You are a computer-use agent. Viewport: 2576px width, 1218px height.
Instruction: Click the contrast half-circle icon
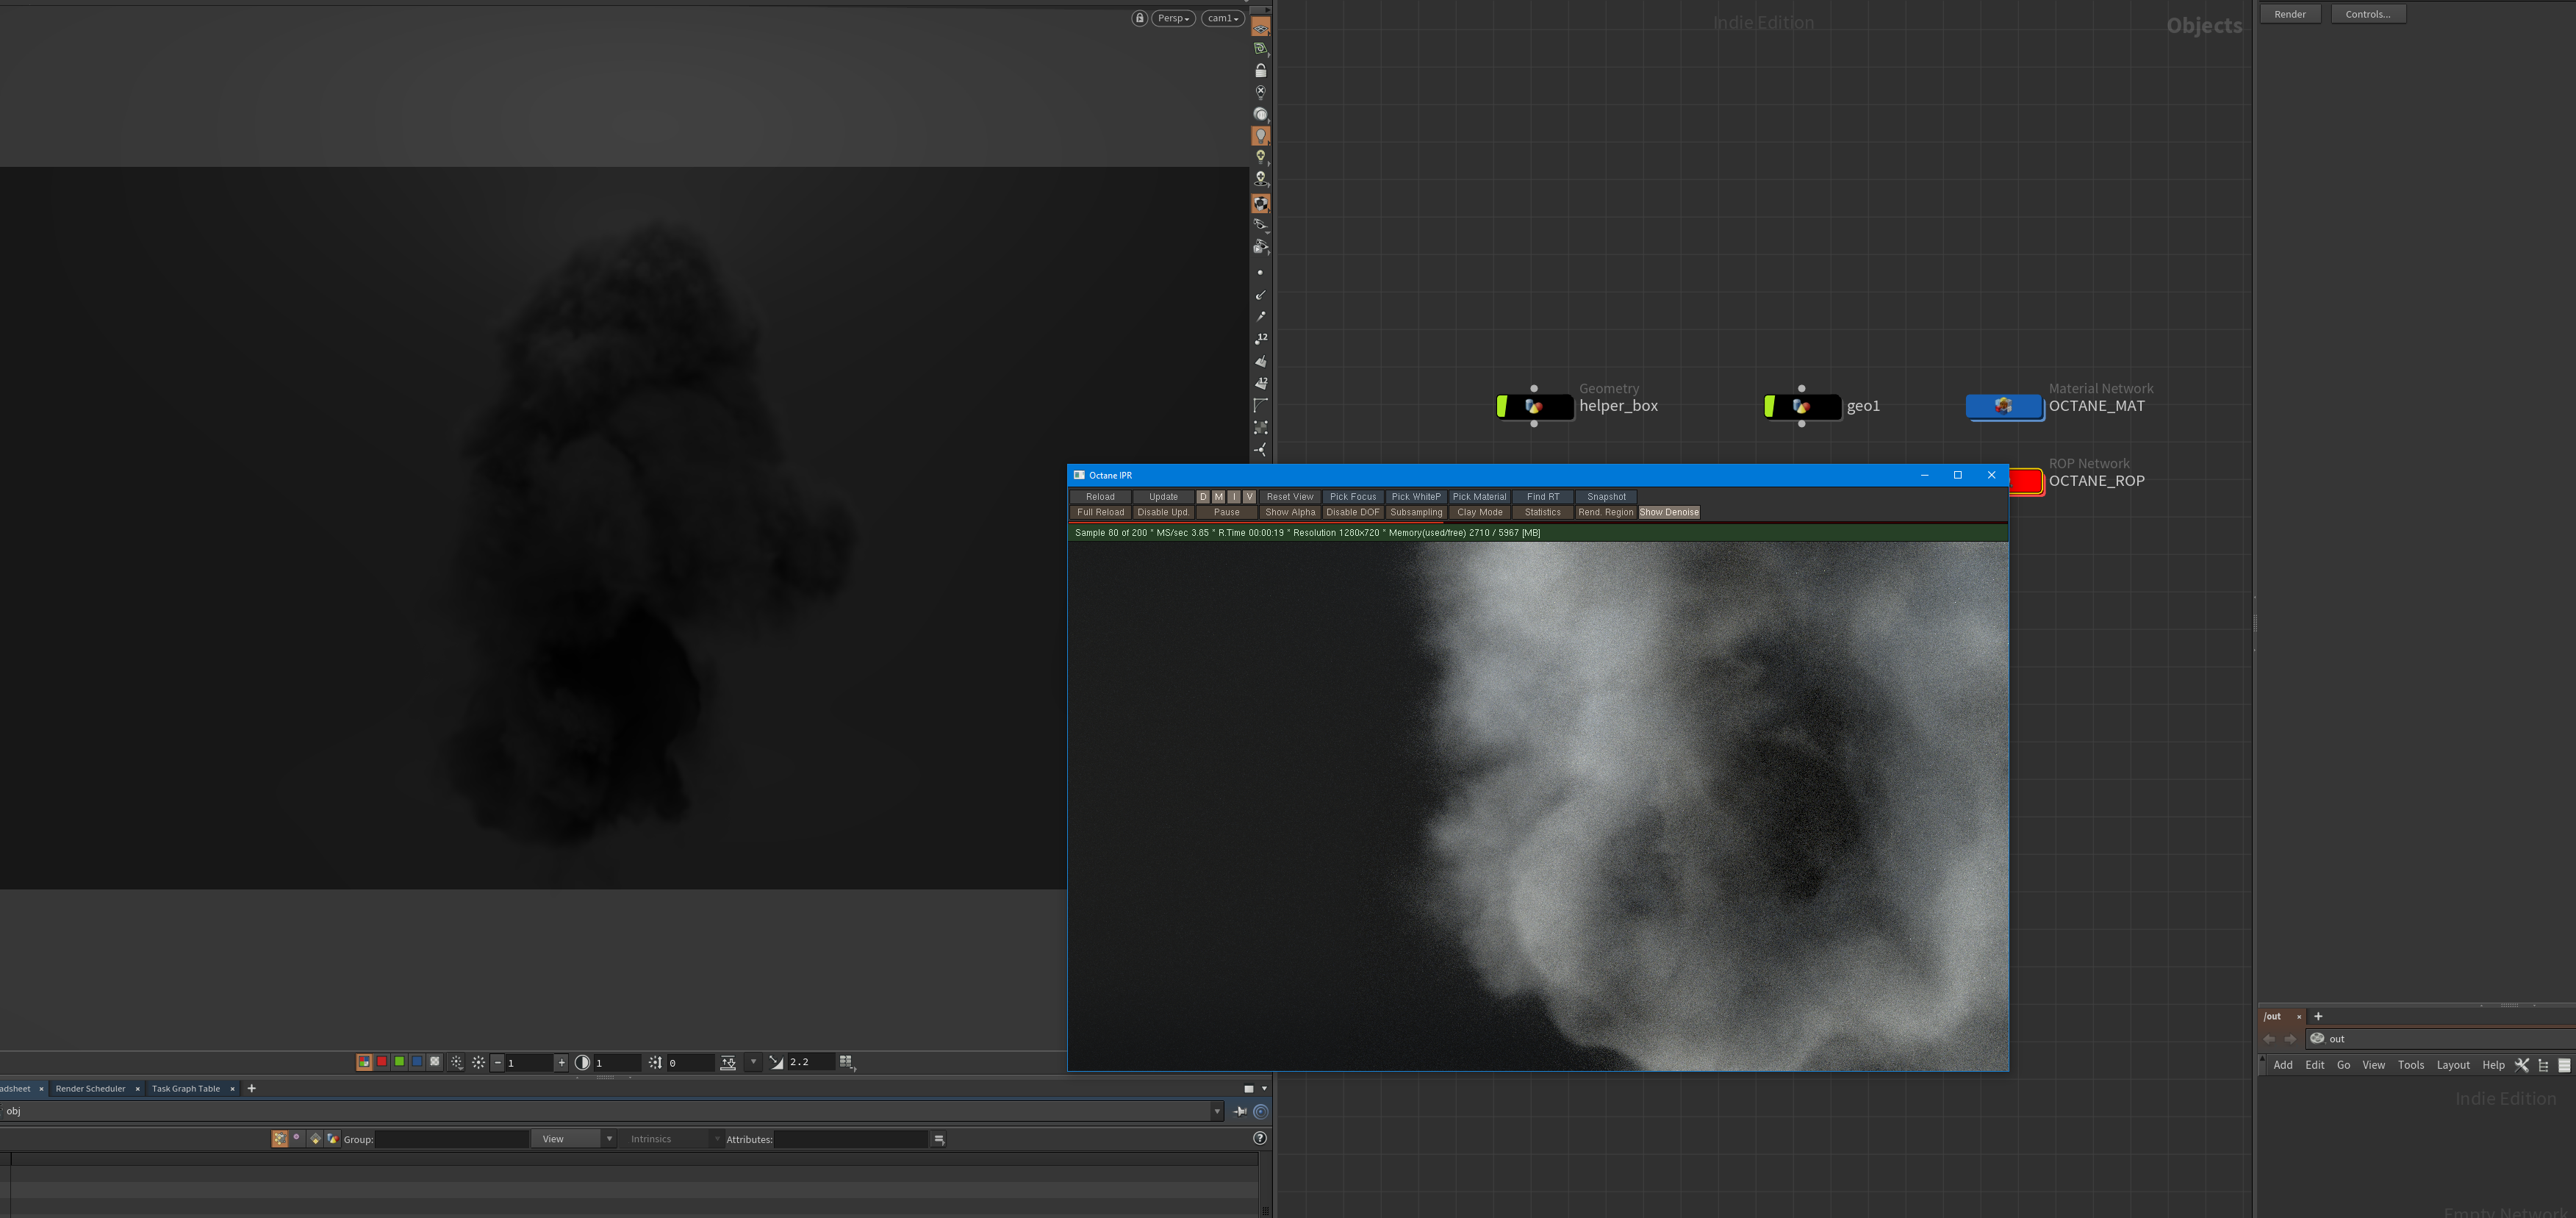click(x=582, y=1063)
